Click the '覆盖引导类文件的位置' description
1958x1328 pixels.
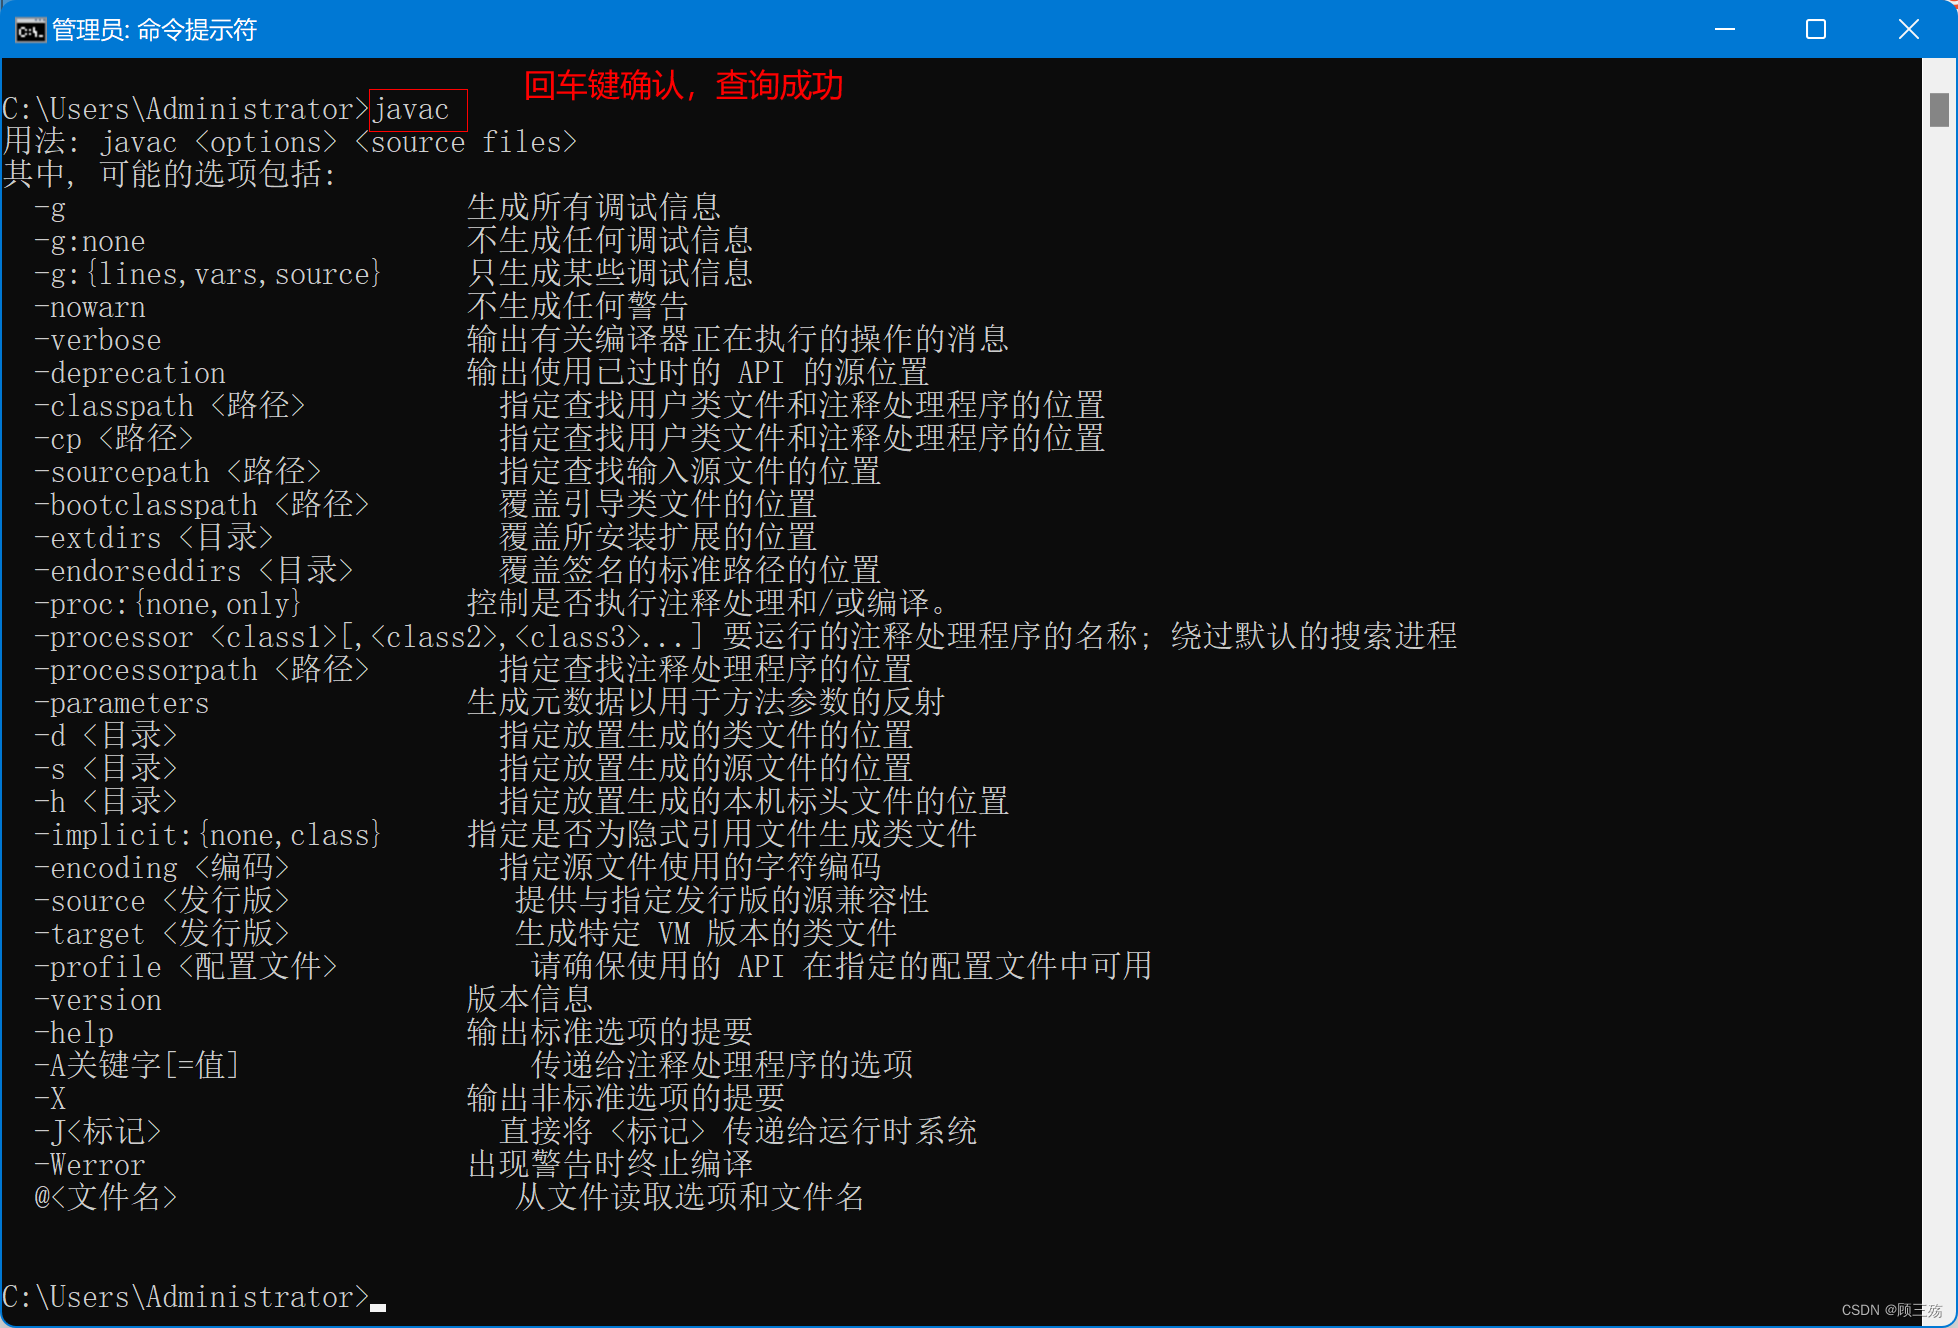tap(658, 505)
